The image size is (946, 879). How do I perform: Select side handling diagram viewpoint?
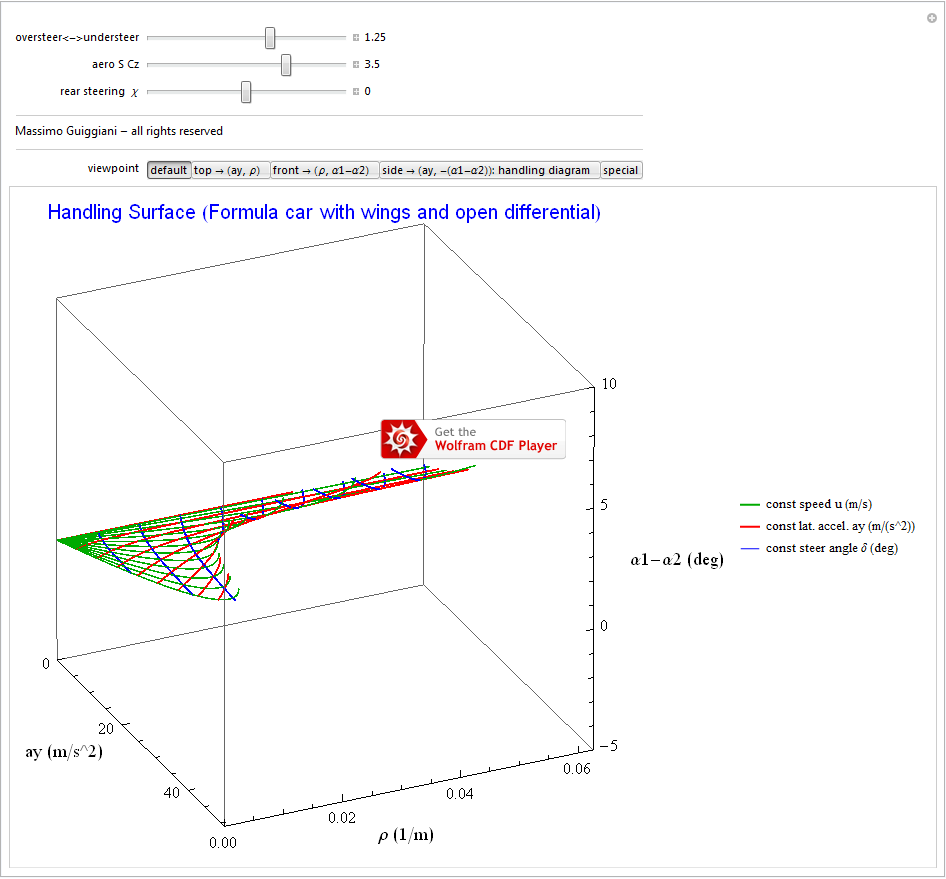click(x=489, y=170)
